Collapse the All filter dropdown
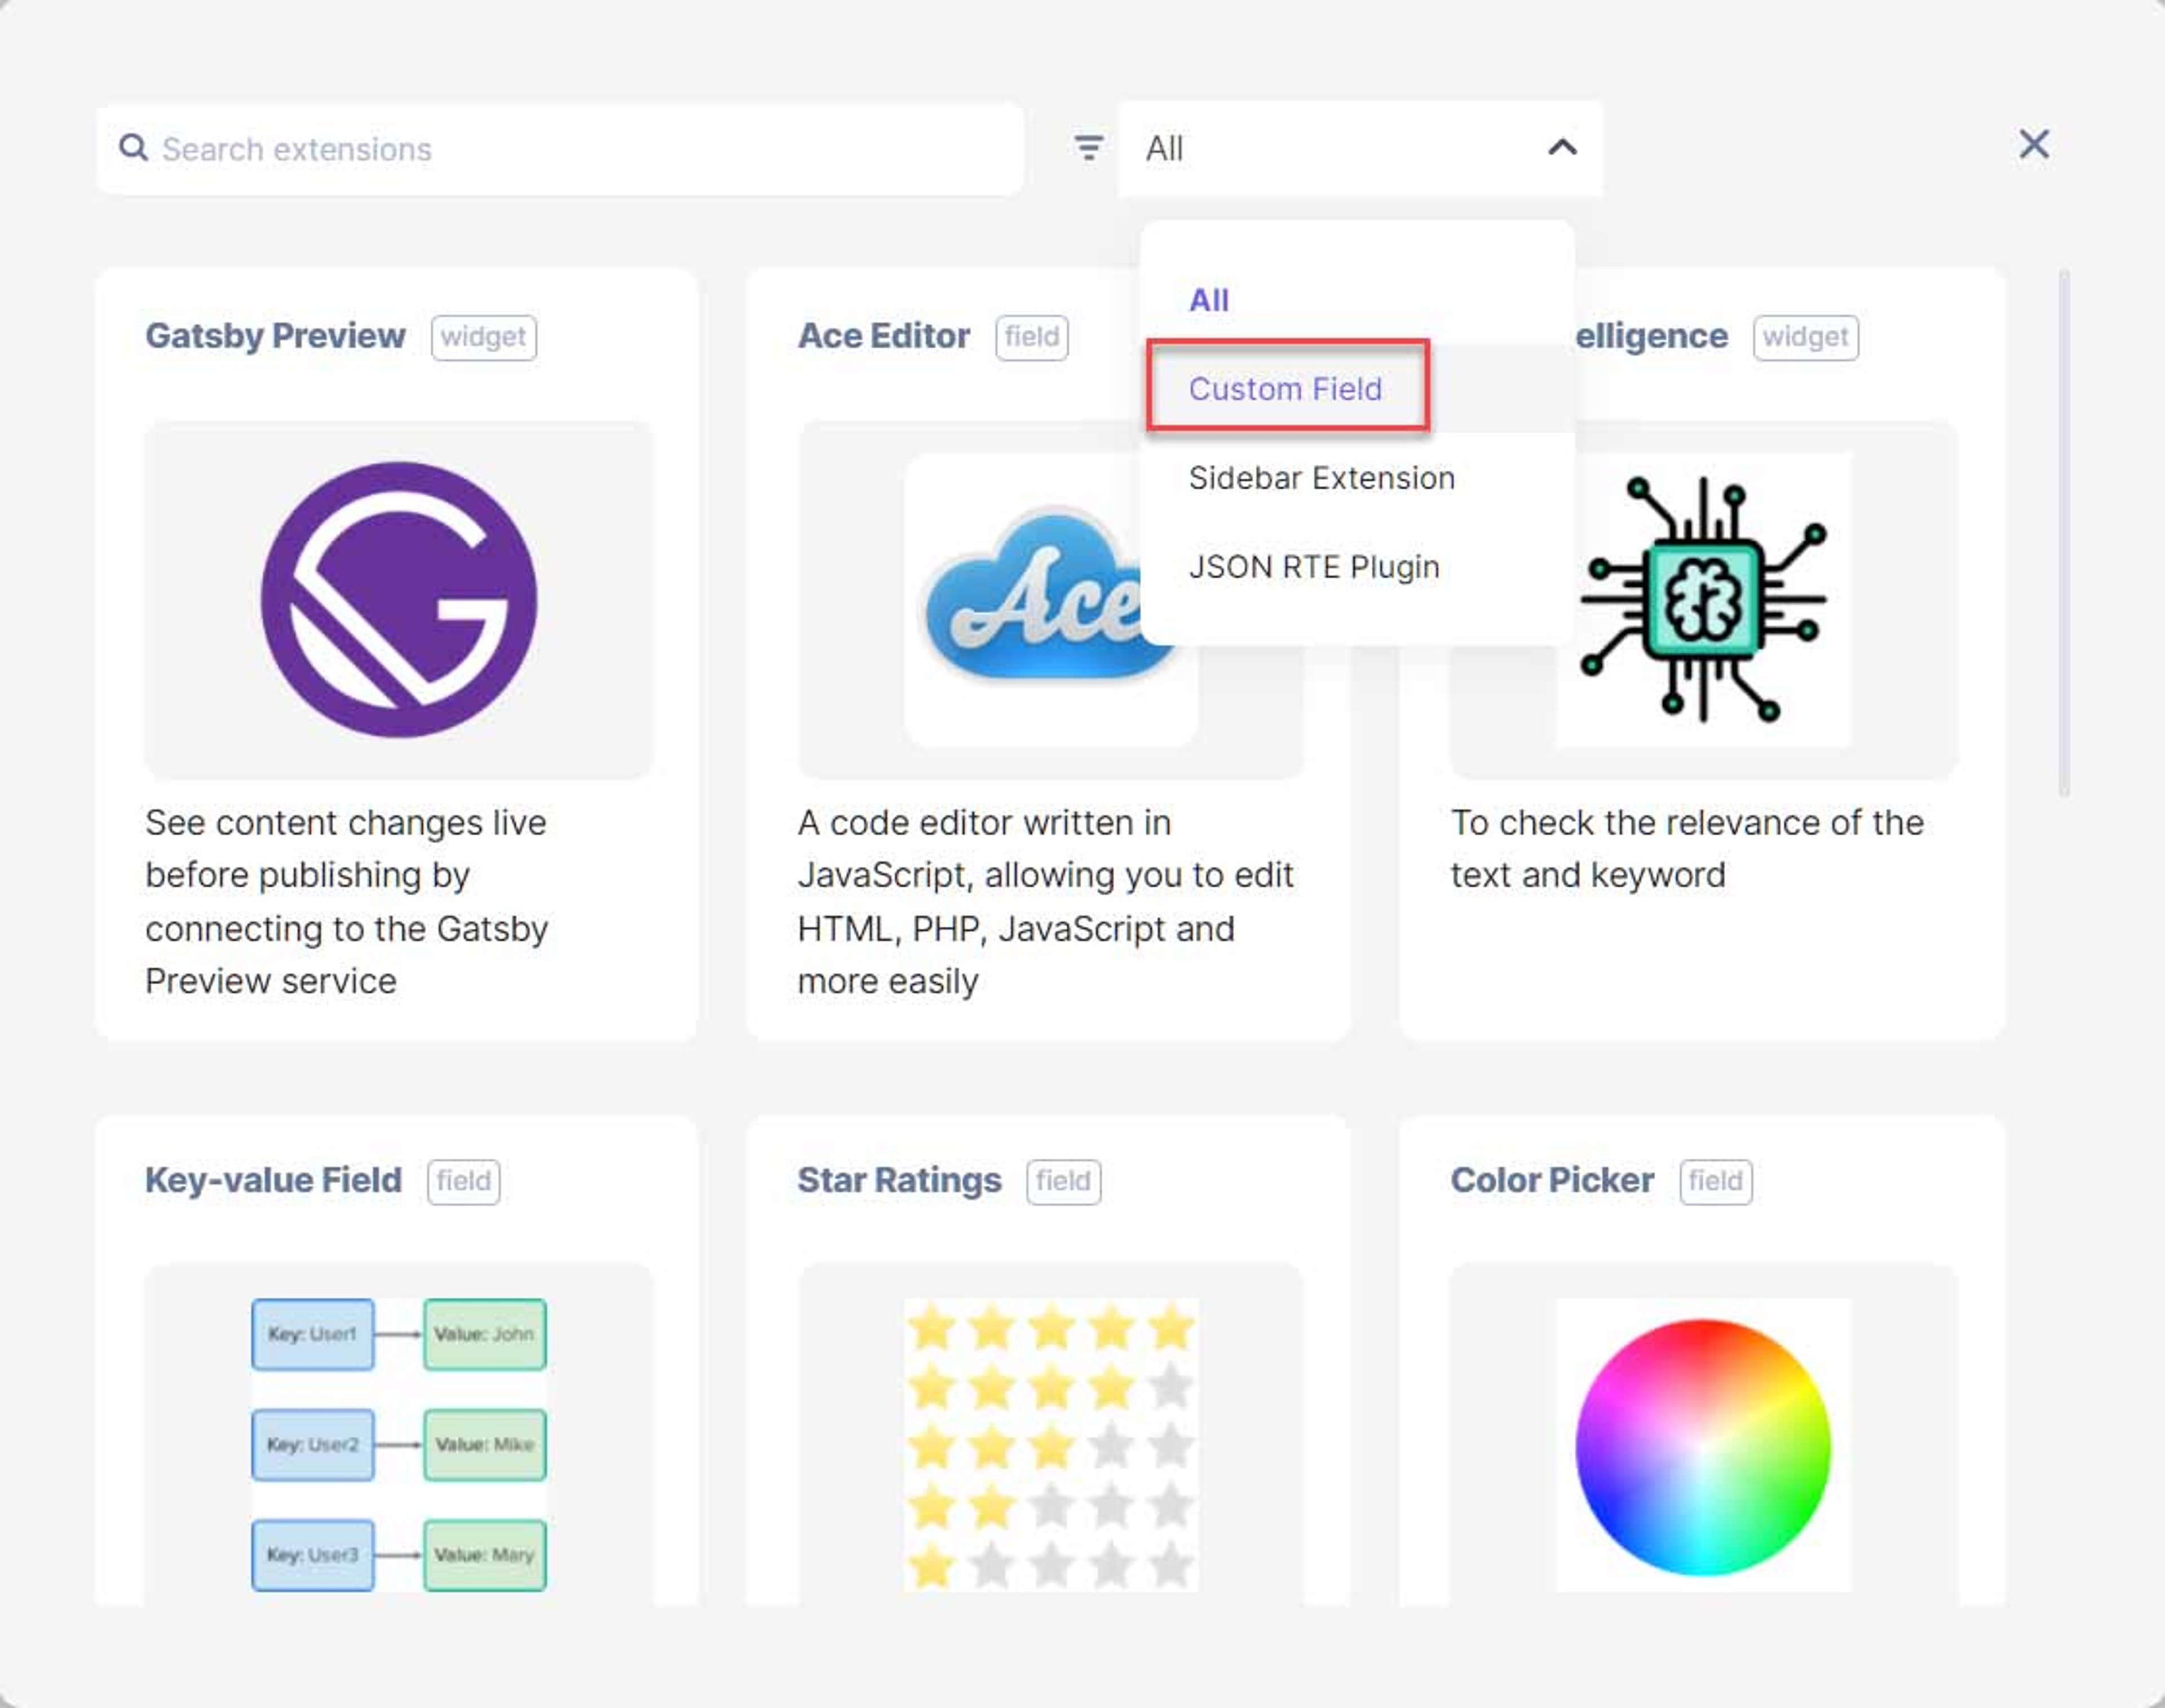Viewport: 2165px width, 1708px height. click(x=1360, y=149)
